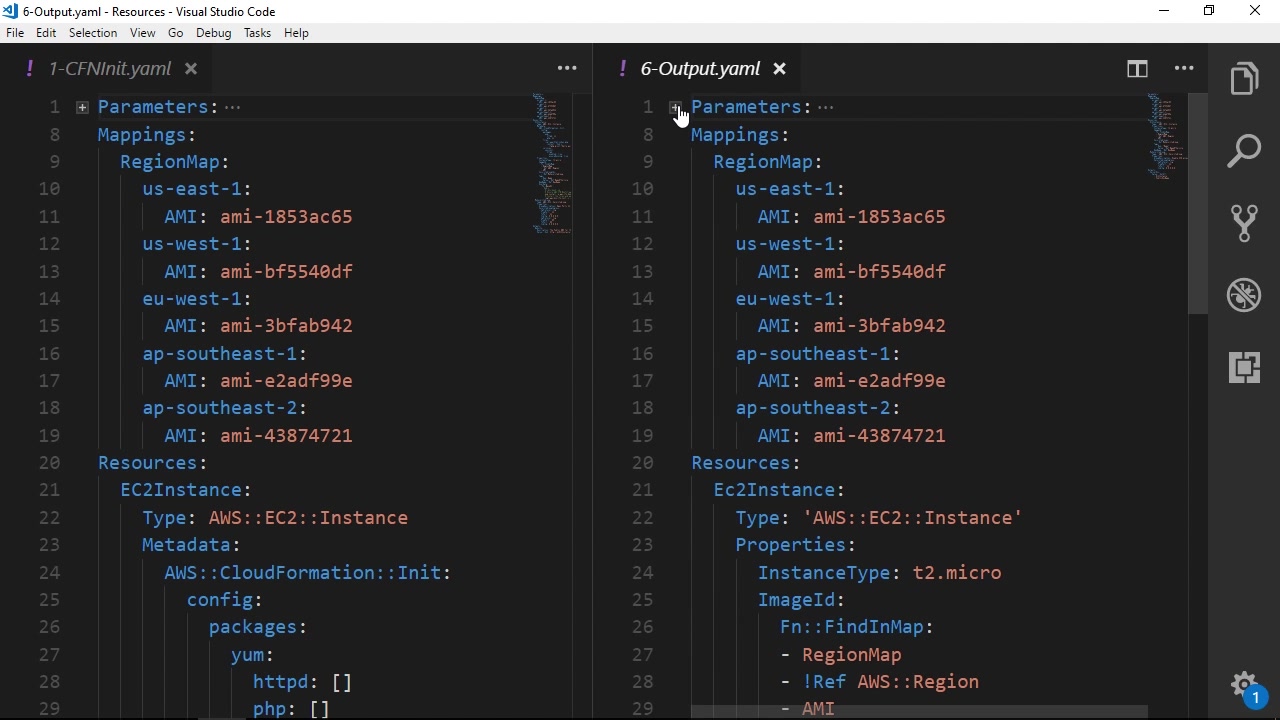Viewport: 1280px width, 720px height.
Task: Click 'httpd: []' line in left editor
Action: (x=303, y=682)
